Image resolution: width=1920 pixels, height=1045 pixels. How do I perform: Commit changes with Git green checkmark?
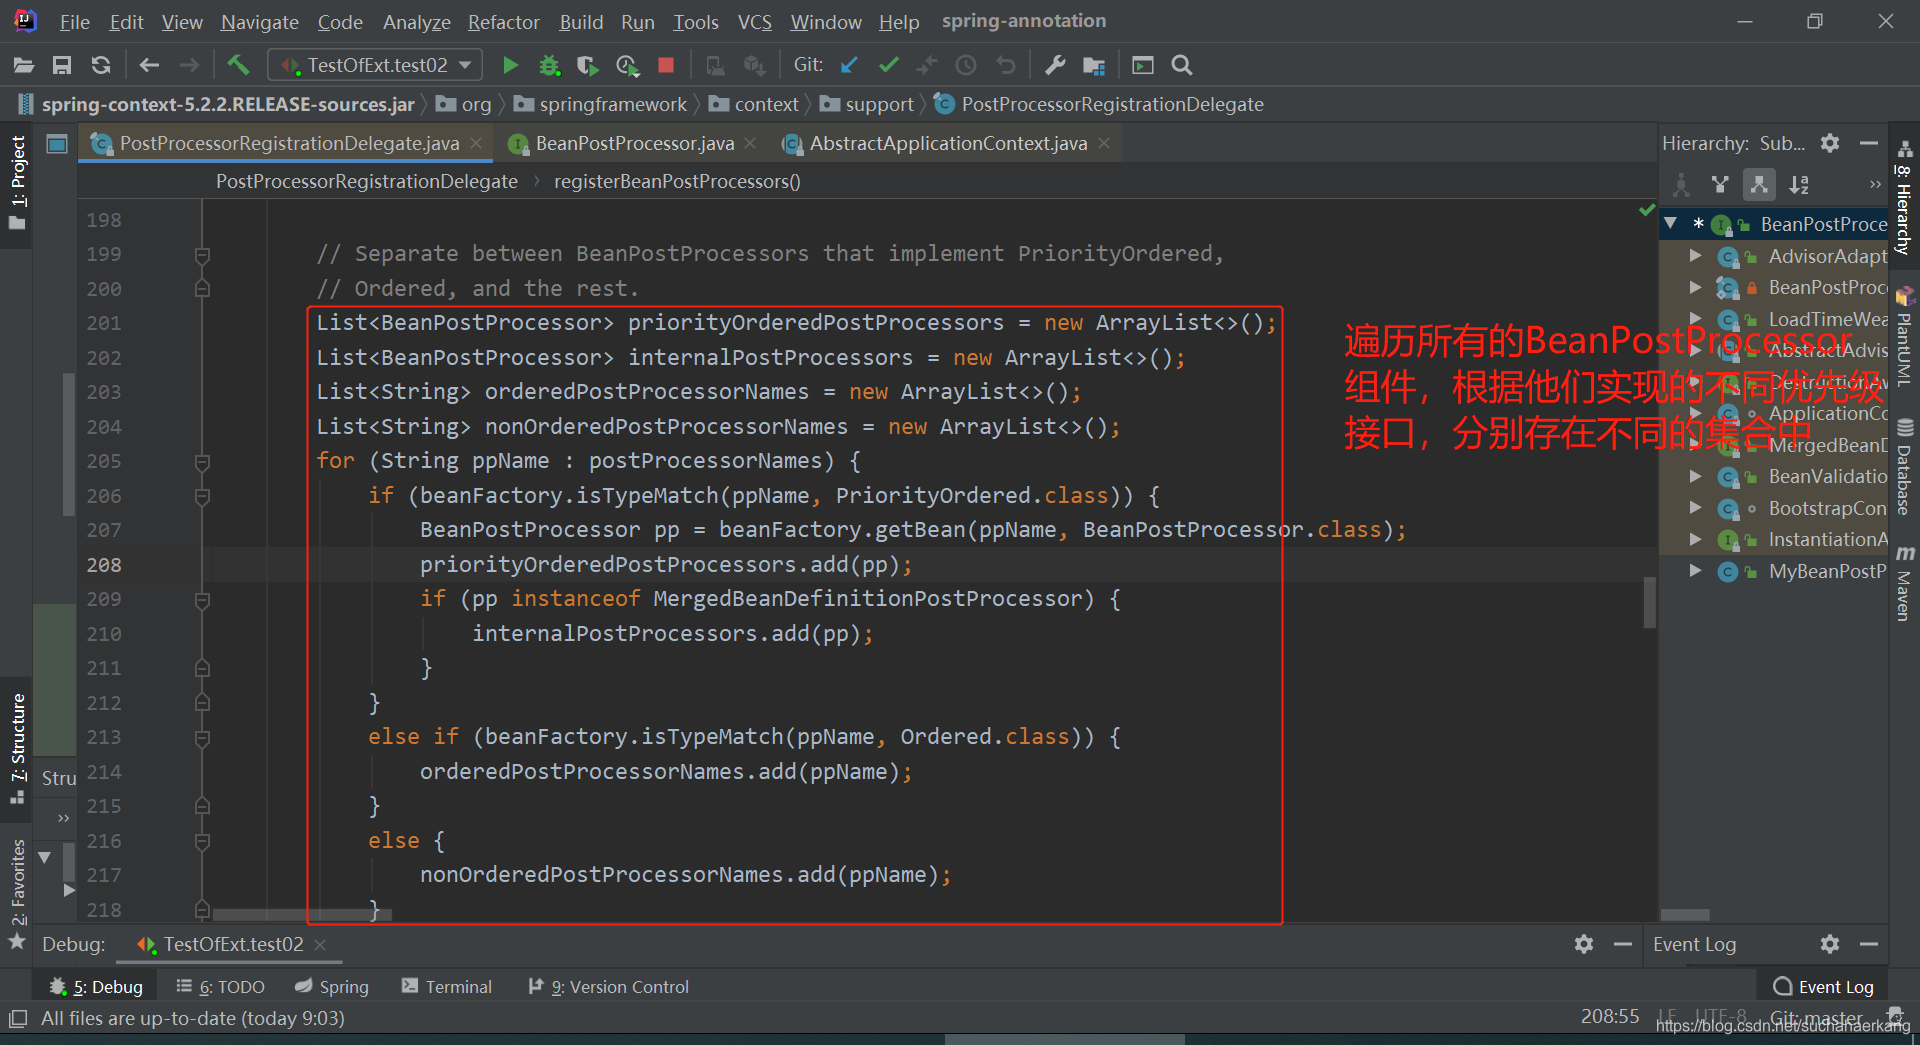(x=888, y=65)
